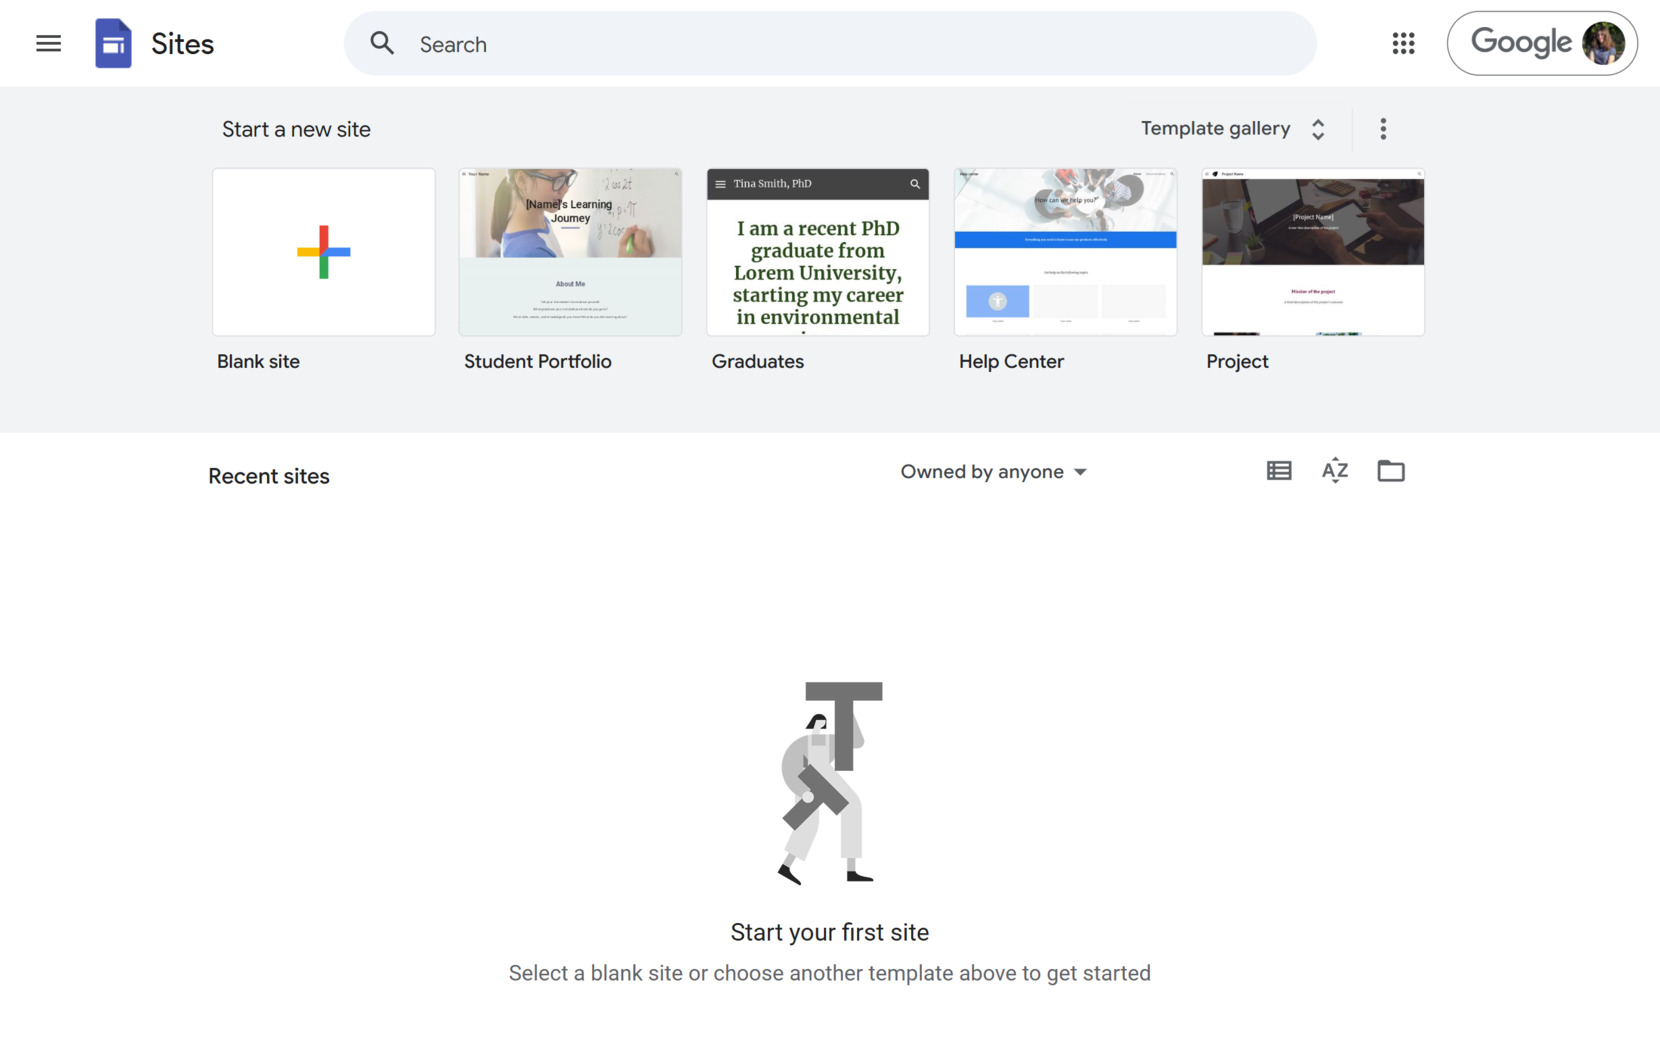
Task: Open the main hamburger menu
Action: 48,44
